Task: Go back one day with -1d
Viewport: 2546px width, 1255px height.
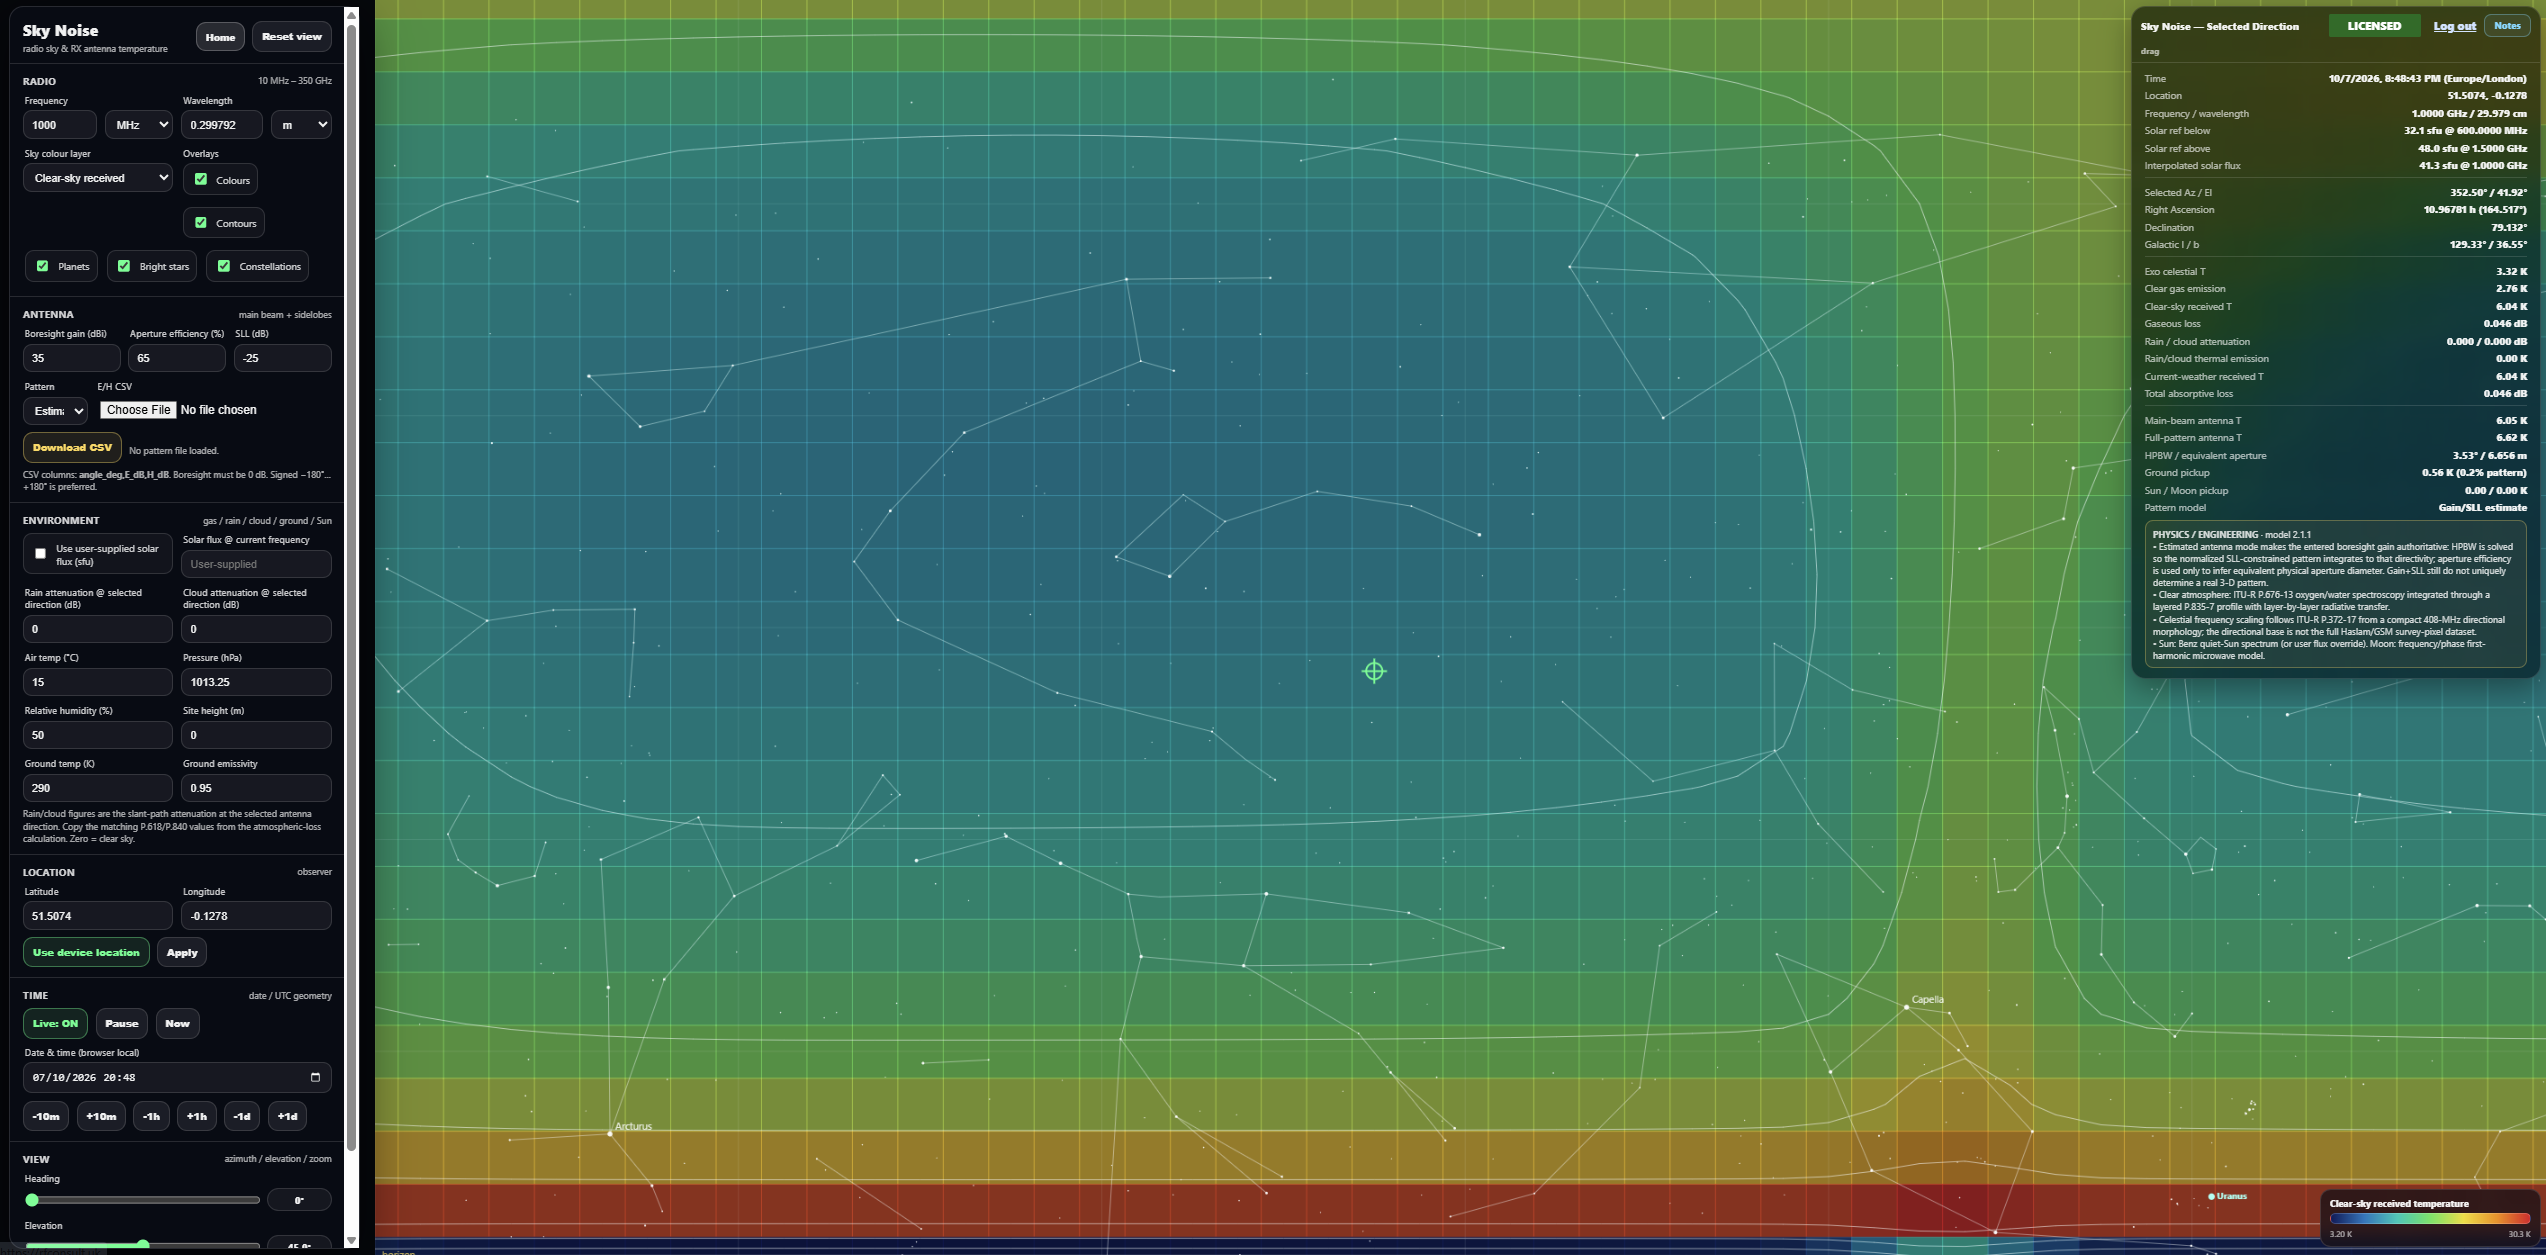Action: coord(242,1116)
